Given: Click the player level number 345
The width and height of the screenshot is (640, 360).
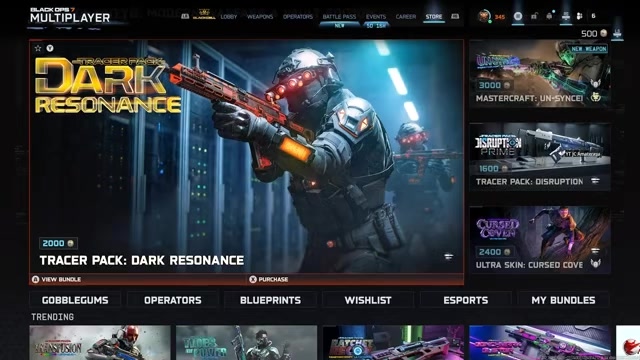Looking at the screenshot, I should [500, 17].
